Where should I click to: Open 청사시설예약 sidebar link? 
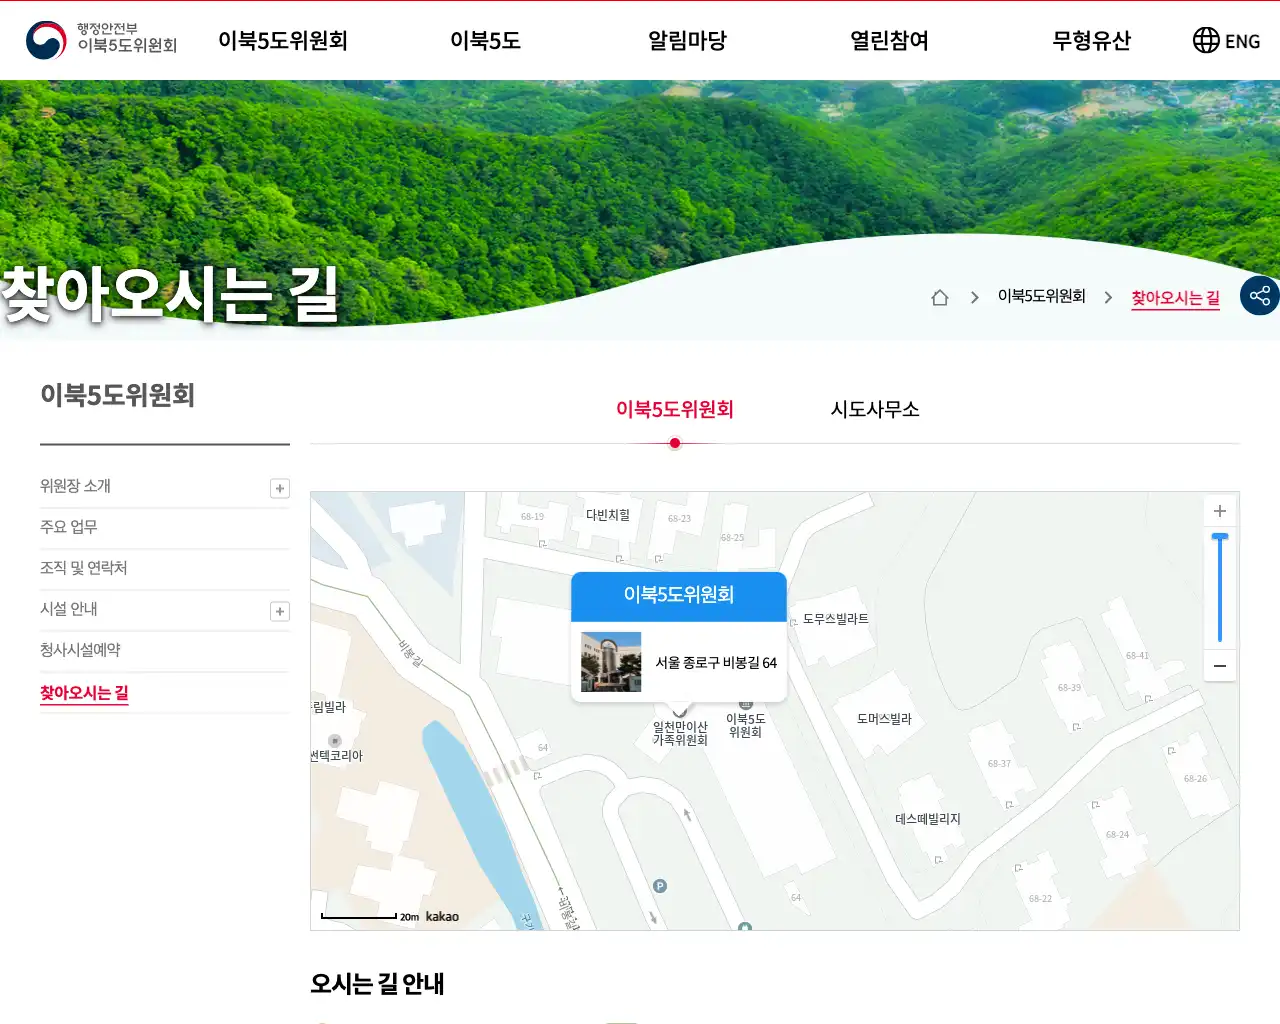click(80, 650)
